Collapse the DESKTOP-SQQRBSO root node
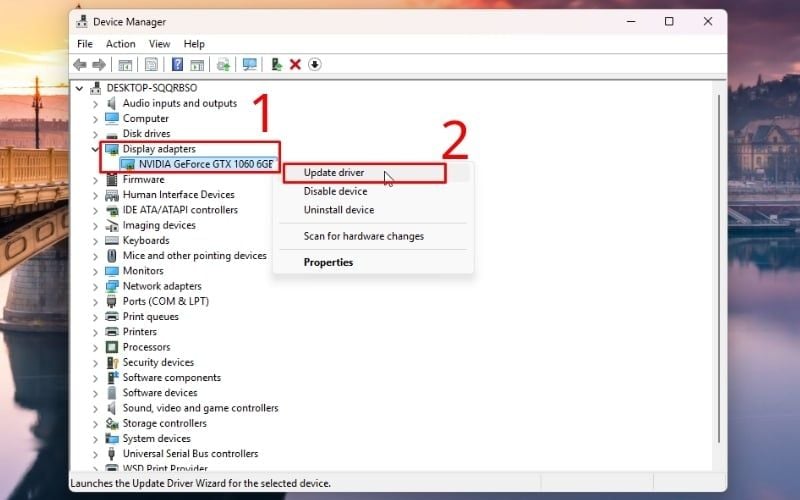The height and width of the screenshot is (500, 800). (79, 88)
